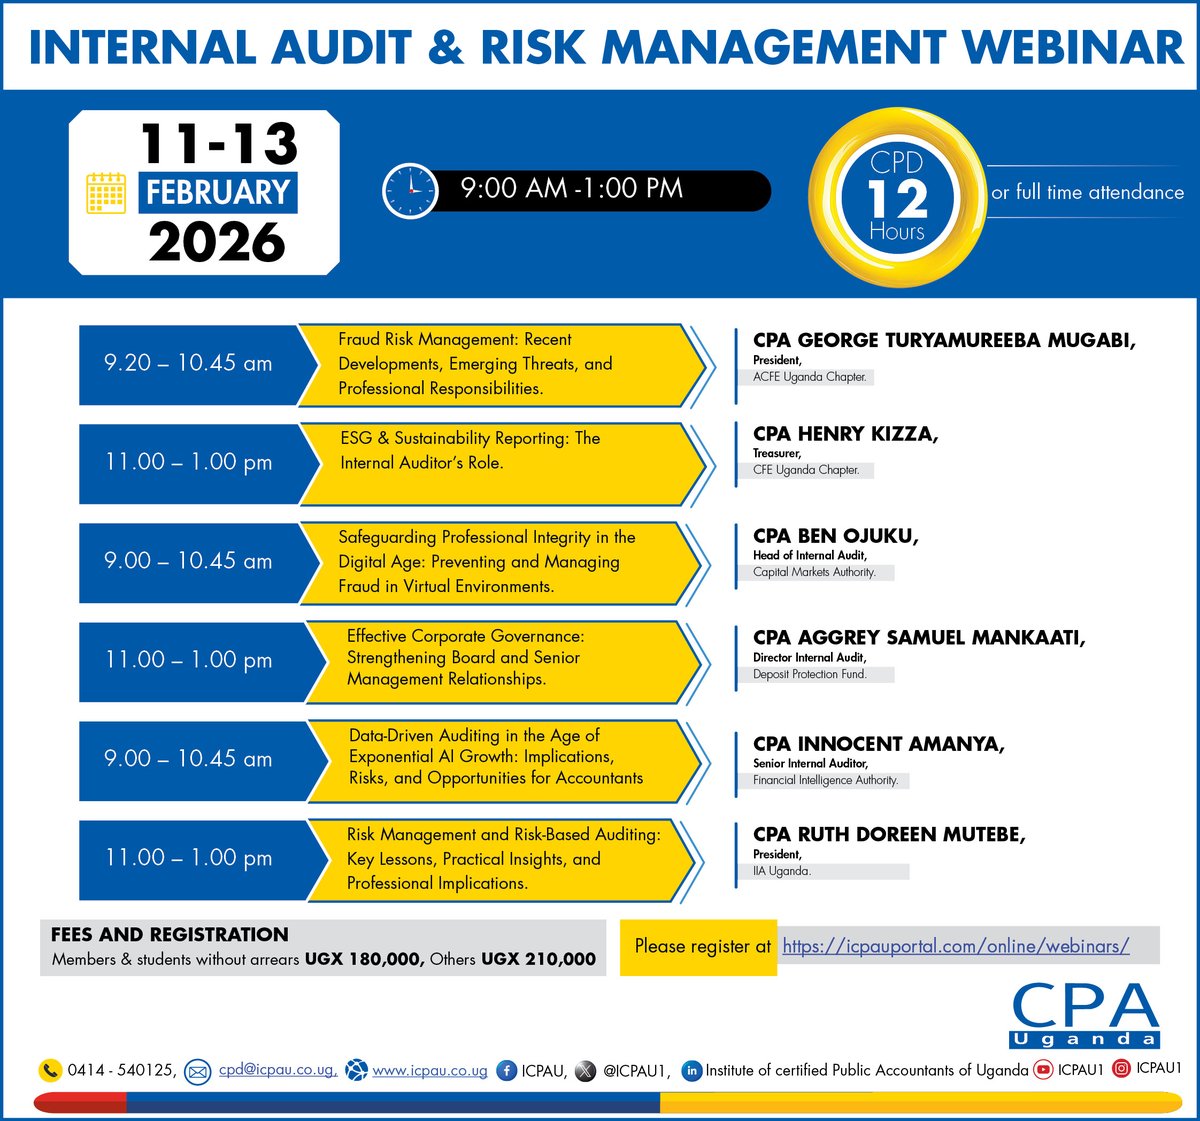Click the LinkedIn icon
Screen dimensions: 1200x1121
pyautogui.click(x=691, y=1070)
